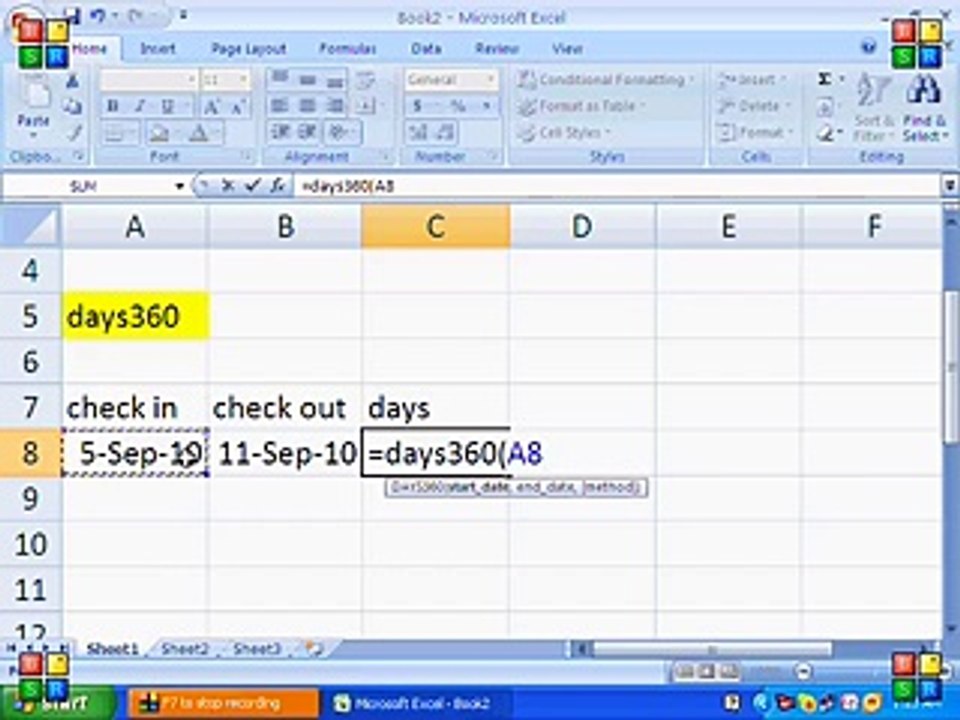Click the Increase Indent icon
Image resolution: width=960 pixels, height=720 pixels.
(308, 132)
